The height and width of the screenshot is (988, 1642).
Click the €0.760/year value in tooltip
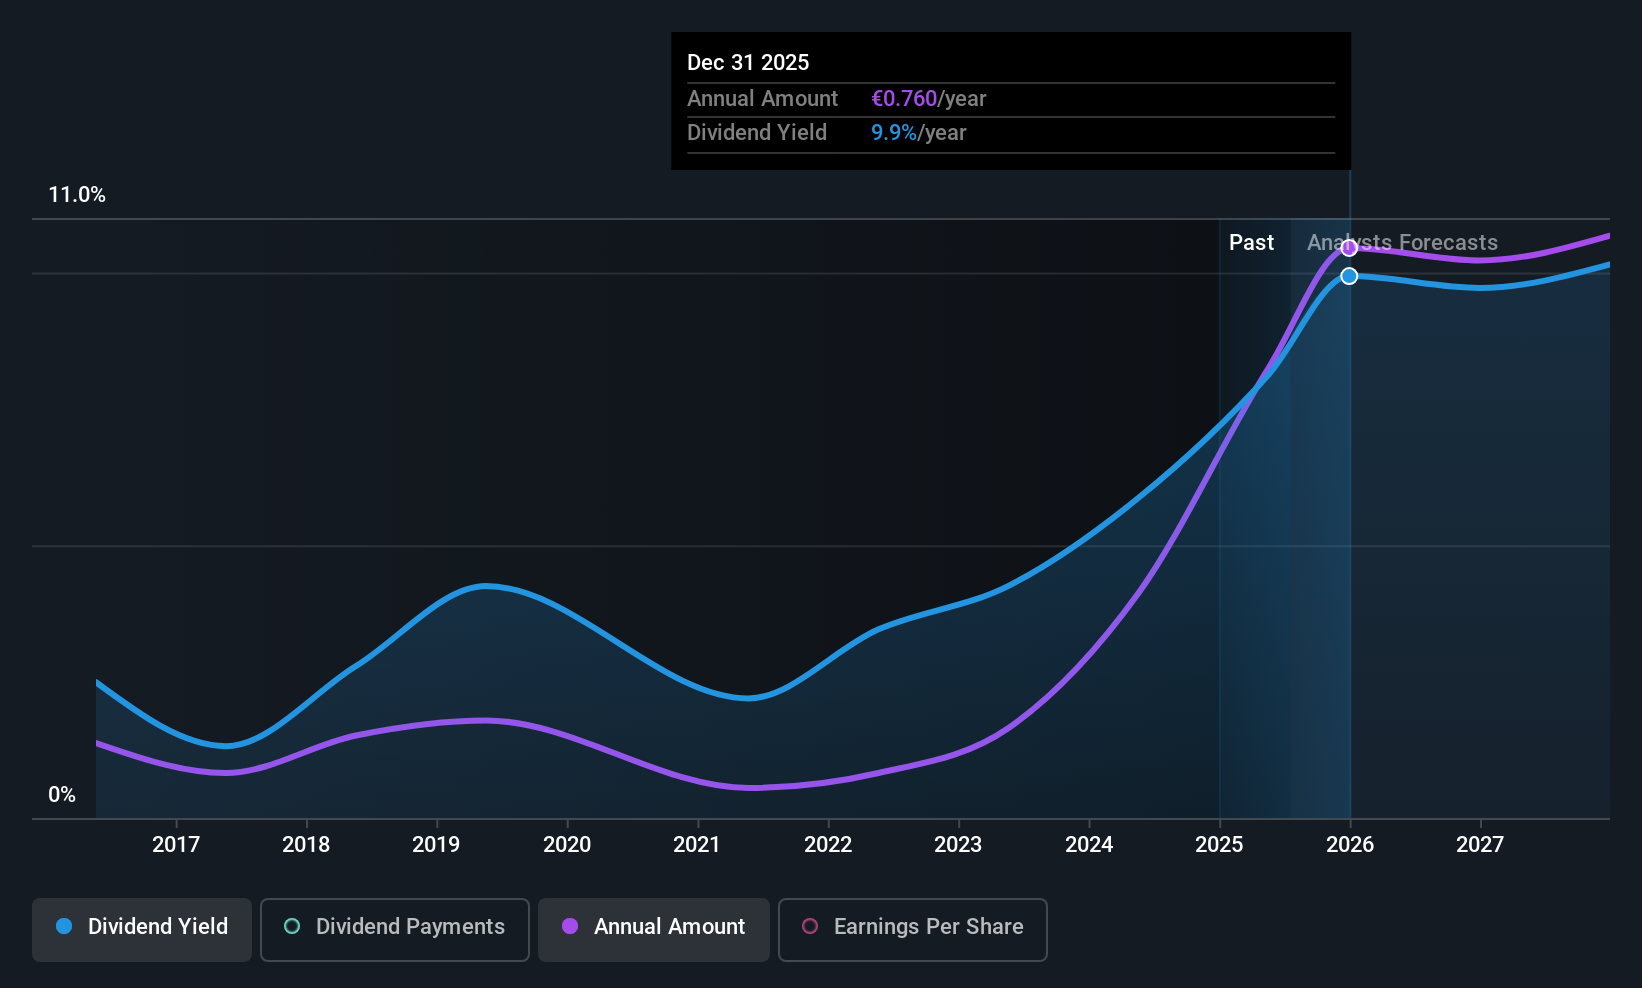(x=928, y=99)
